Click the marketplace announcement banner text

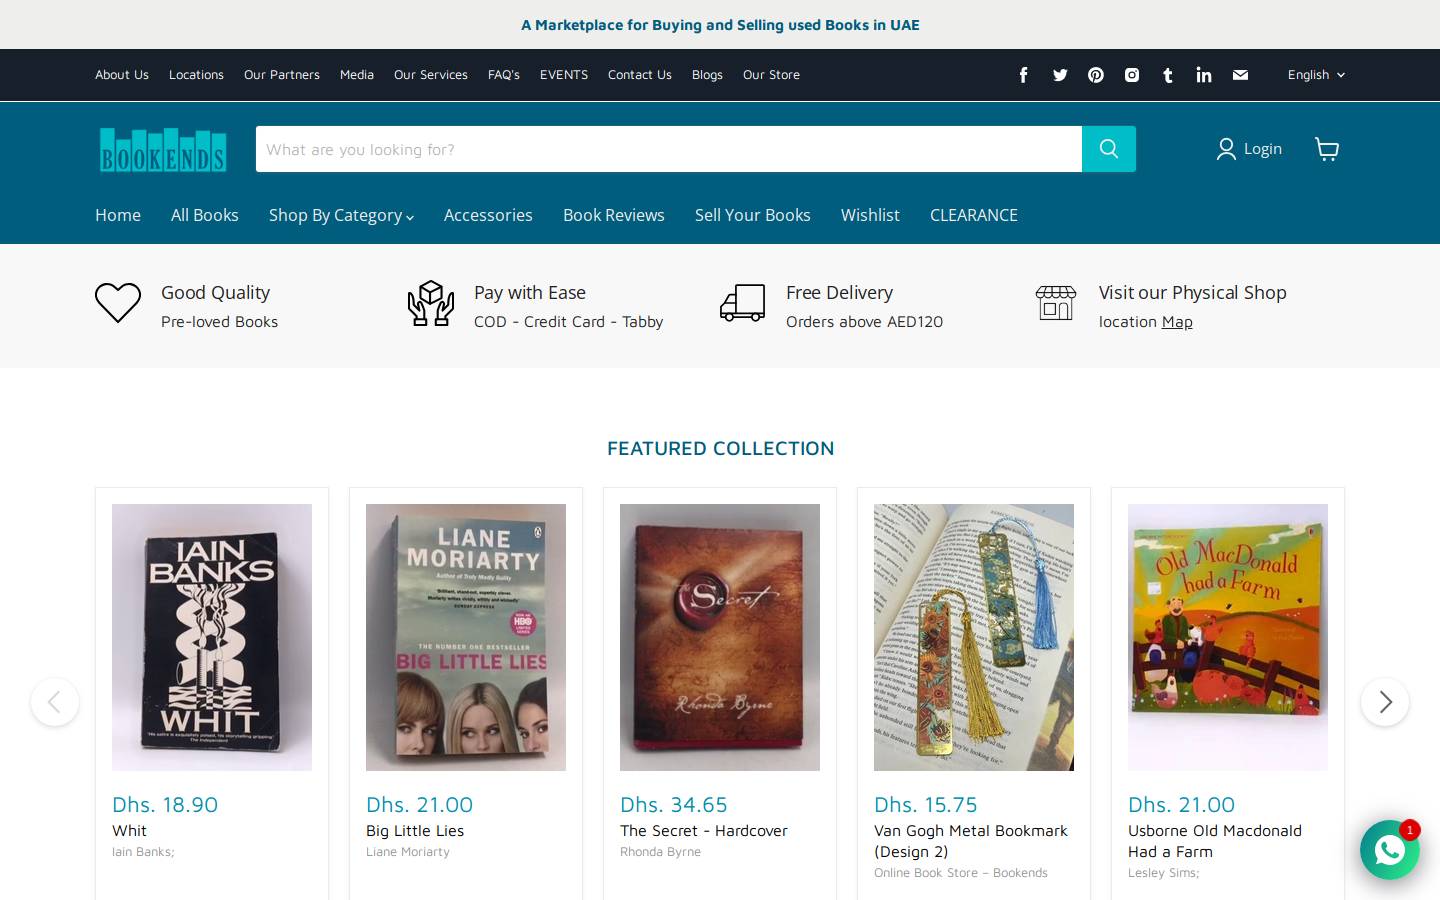pyautogui.click(x=720, y=25)
